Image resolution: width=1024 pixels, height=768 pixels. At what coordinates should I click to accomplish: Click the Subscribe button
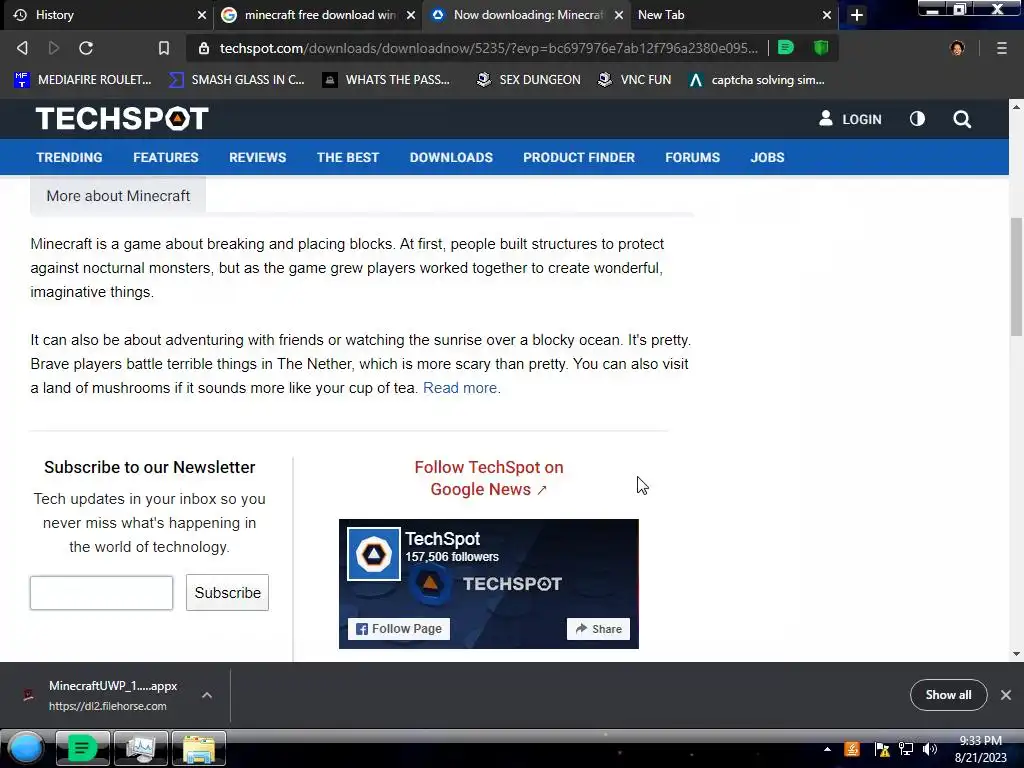[227, 592]
